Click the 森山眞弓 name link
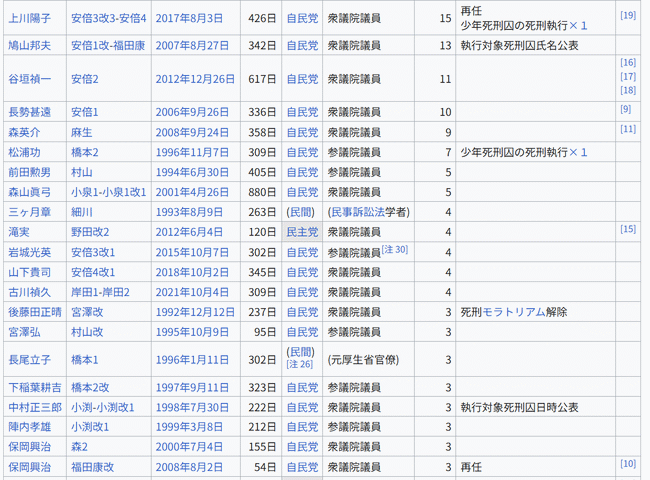Screen dimensions: 650x480 pyautogui.click(x=29, y=192)
